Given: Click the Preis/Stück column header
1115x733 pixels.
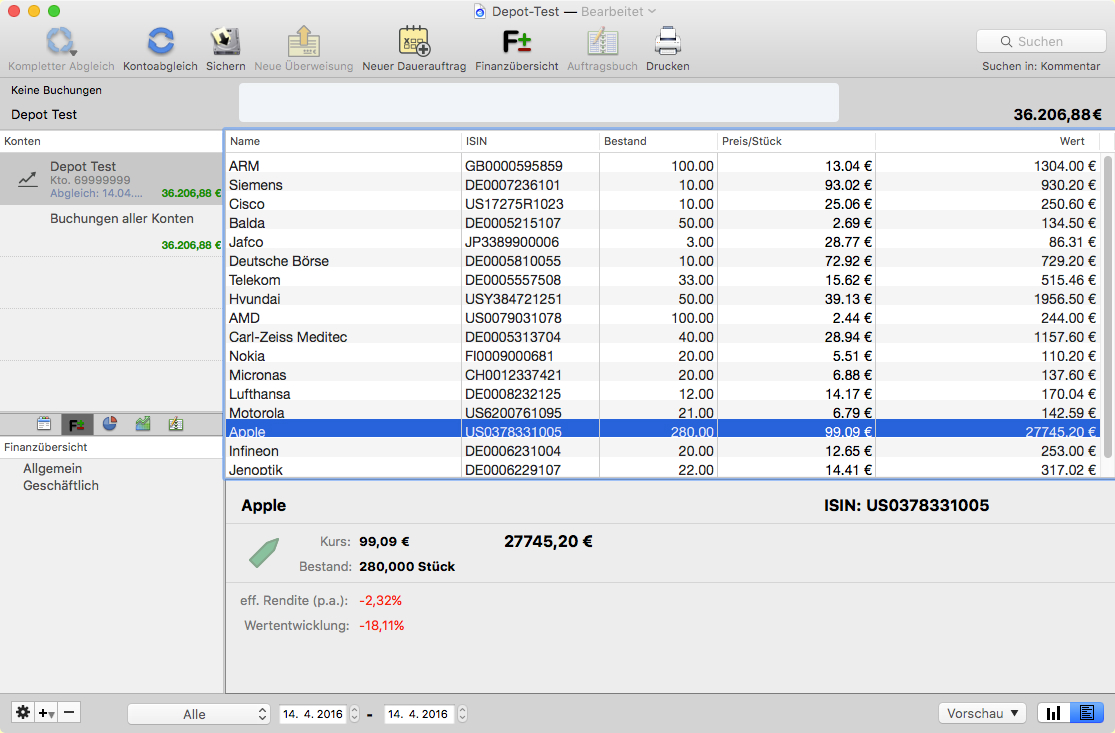Looking at the screenshot, I should coord(795,141).
